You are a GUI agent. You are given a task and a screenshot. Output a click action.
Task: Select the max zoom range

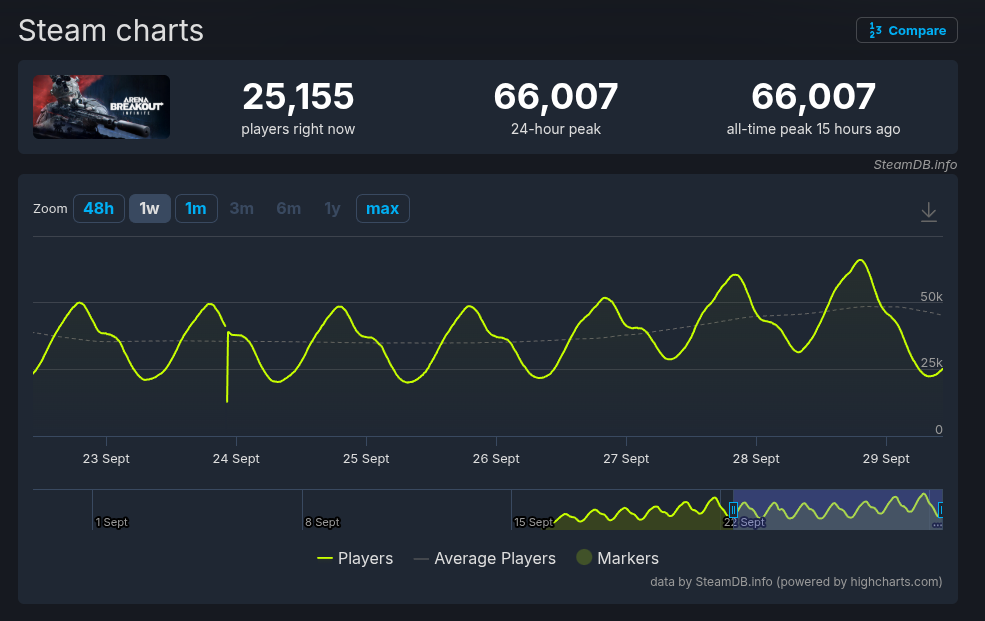click(x=383, y=208)
